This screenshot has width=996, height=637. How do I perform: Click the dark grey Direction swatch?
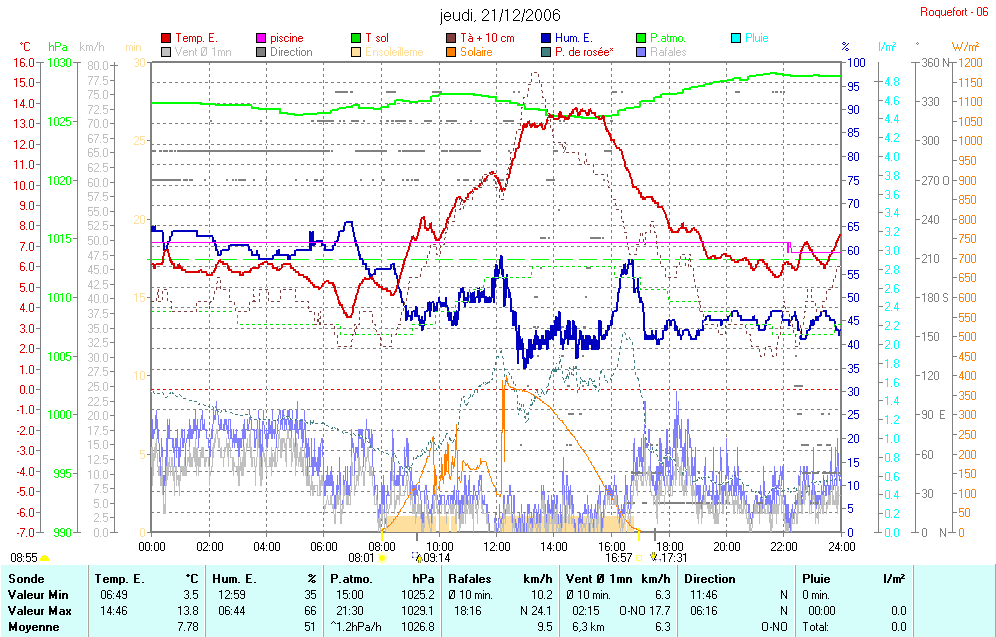pos(260,52)
